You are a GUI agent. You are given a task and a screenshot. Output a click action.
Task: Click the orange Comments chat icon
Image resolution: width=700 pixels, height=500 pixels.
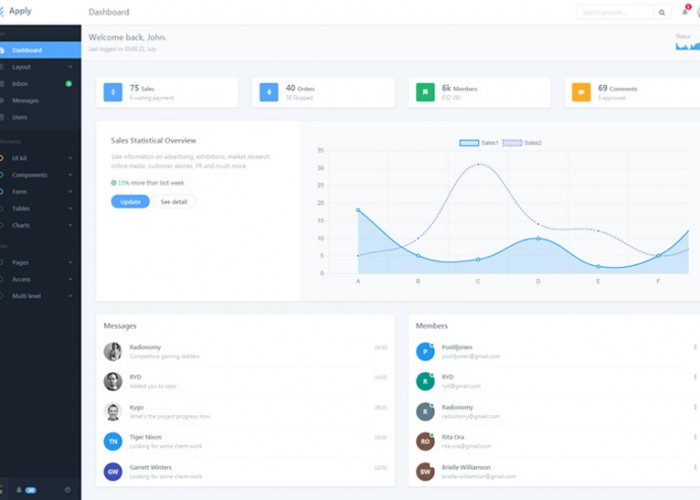581,92
